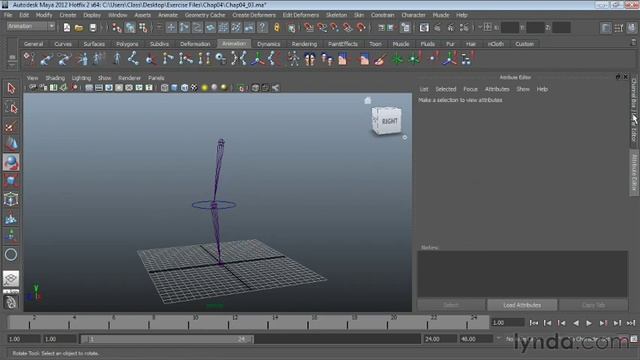Click the Paint Skin Weights brush icon
Screen dimensions: 640x360
380,59
